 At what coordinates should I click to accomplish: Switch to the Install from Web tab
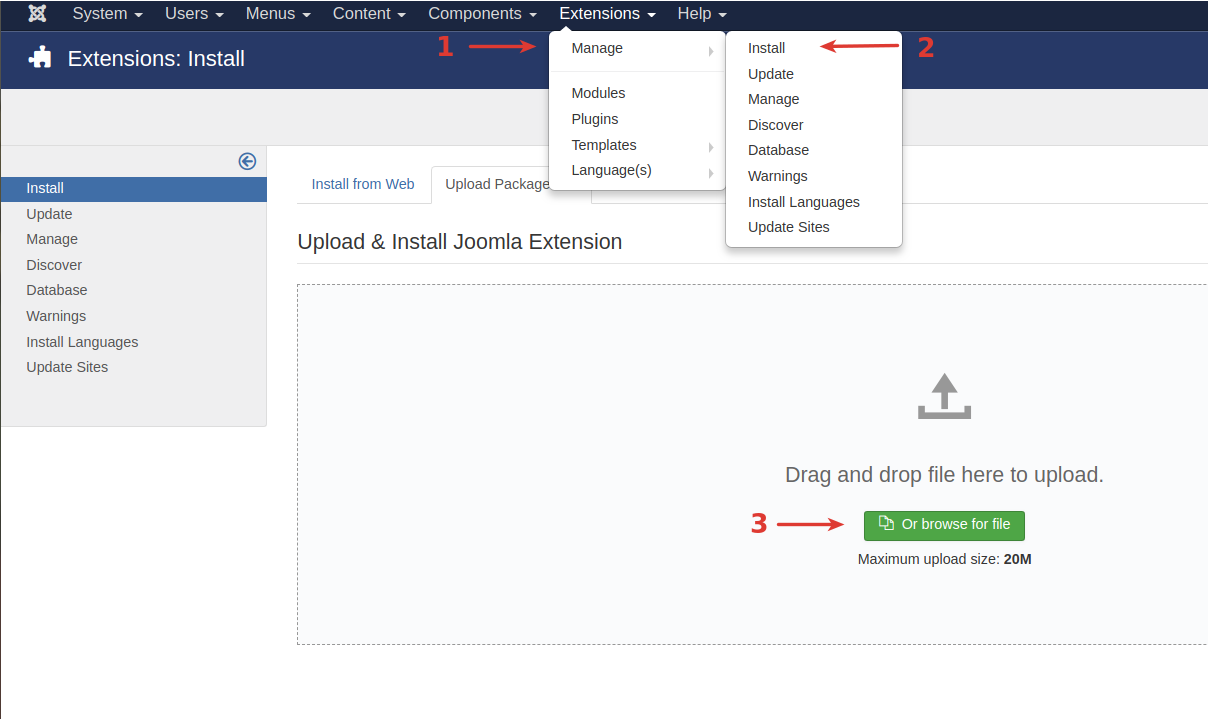363,184
